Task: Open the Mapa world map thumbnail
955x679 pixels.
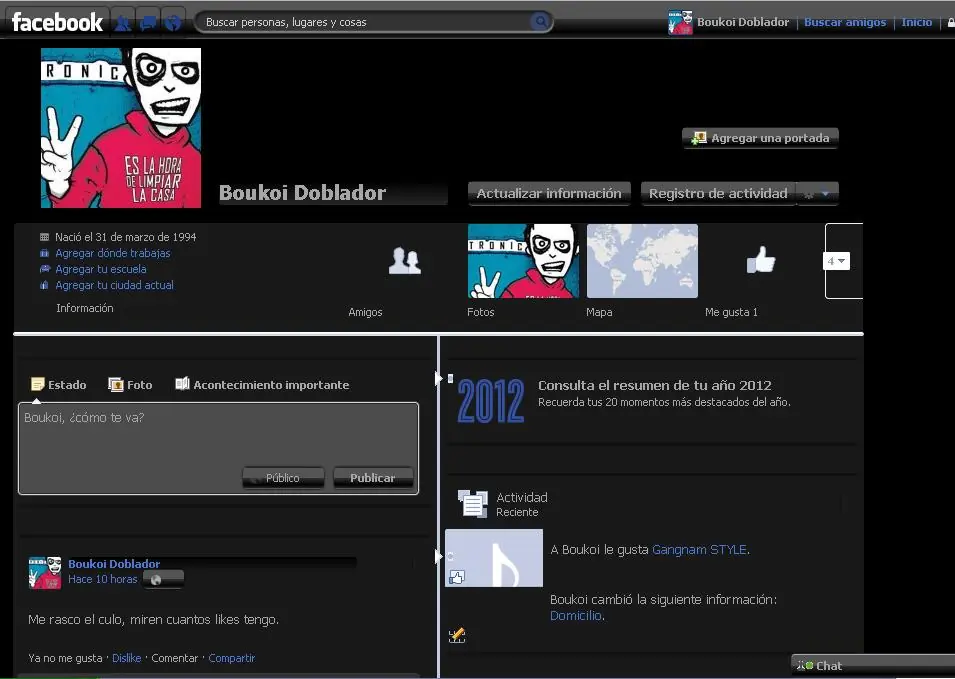Action: point(642,261)
